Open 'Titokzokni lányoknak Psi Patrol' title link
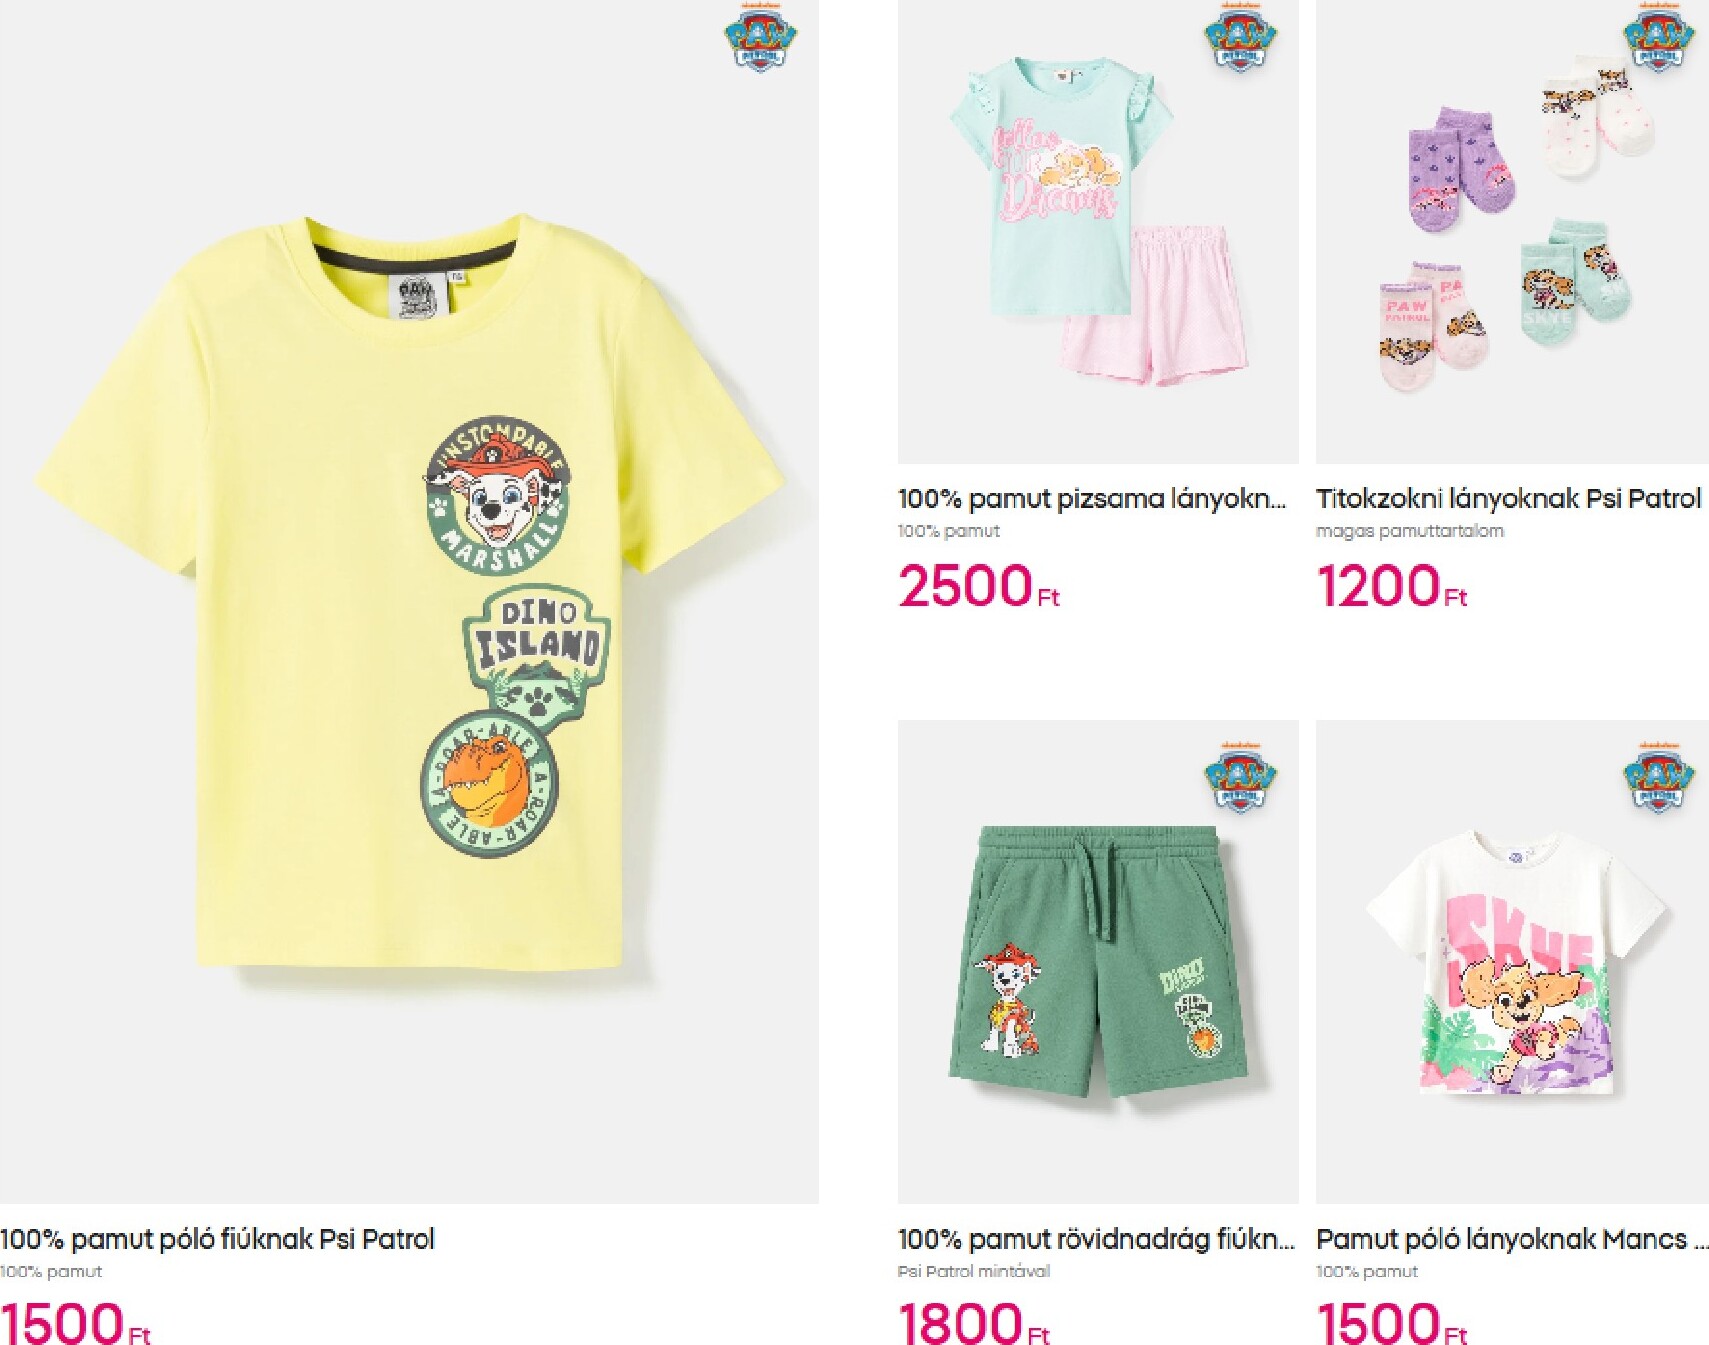 pyautogui.click(x=1508, y=499)
